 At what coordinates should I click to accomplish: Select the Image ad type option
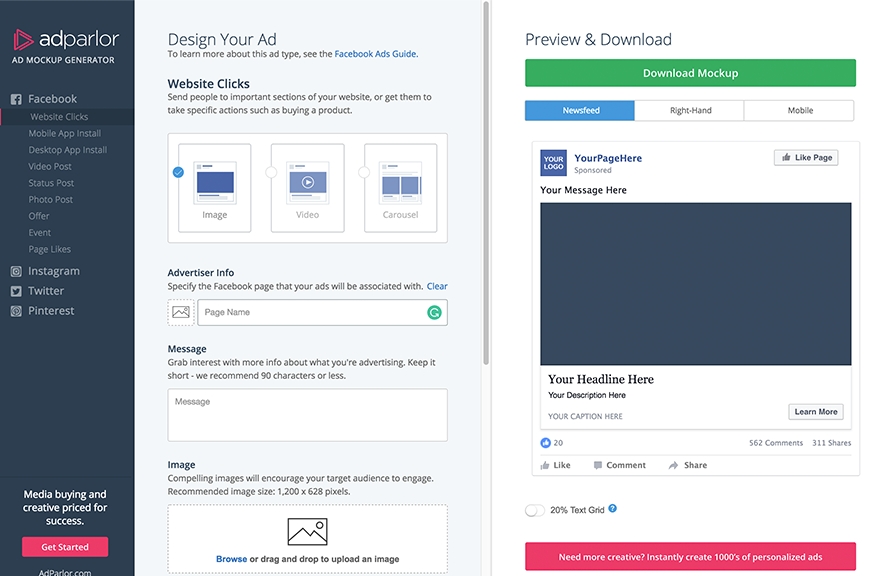coord(214,188)
